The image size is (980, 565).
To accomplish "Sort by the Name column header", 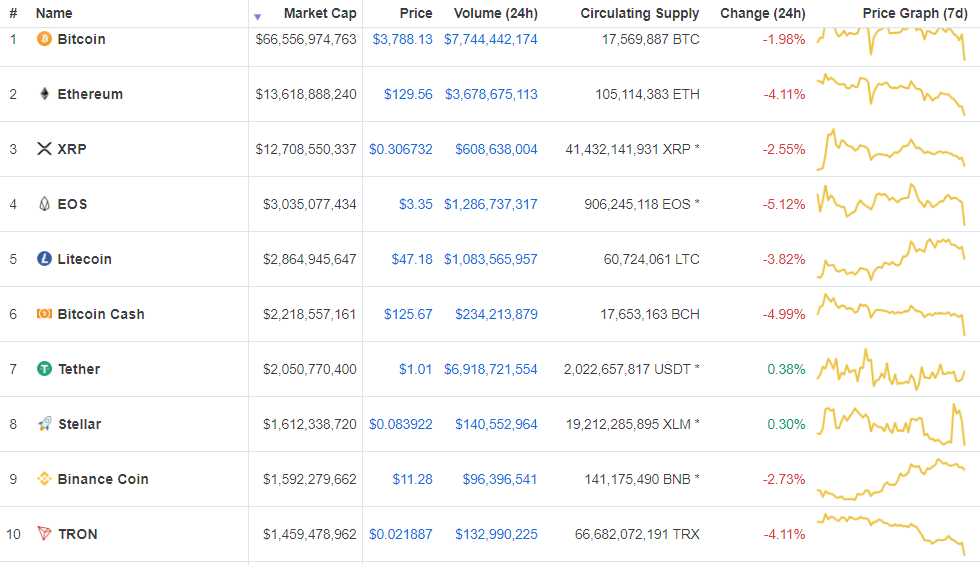I will coord(54,13).
